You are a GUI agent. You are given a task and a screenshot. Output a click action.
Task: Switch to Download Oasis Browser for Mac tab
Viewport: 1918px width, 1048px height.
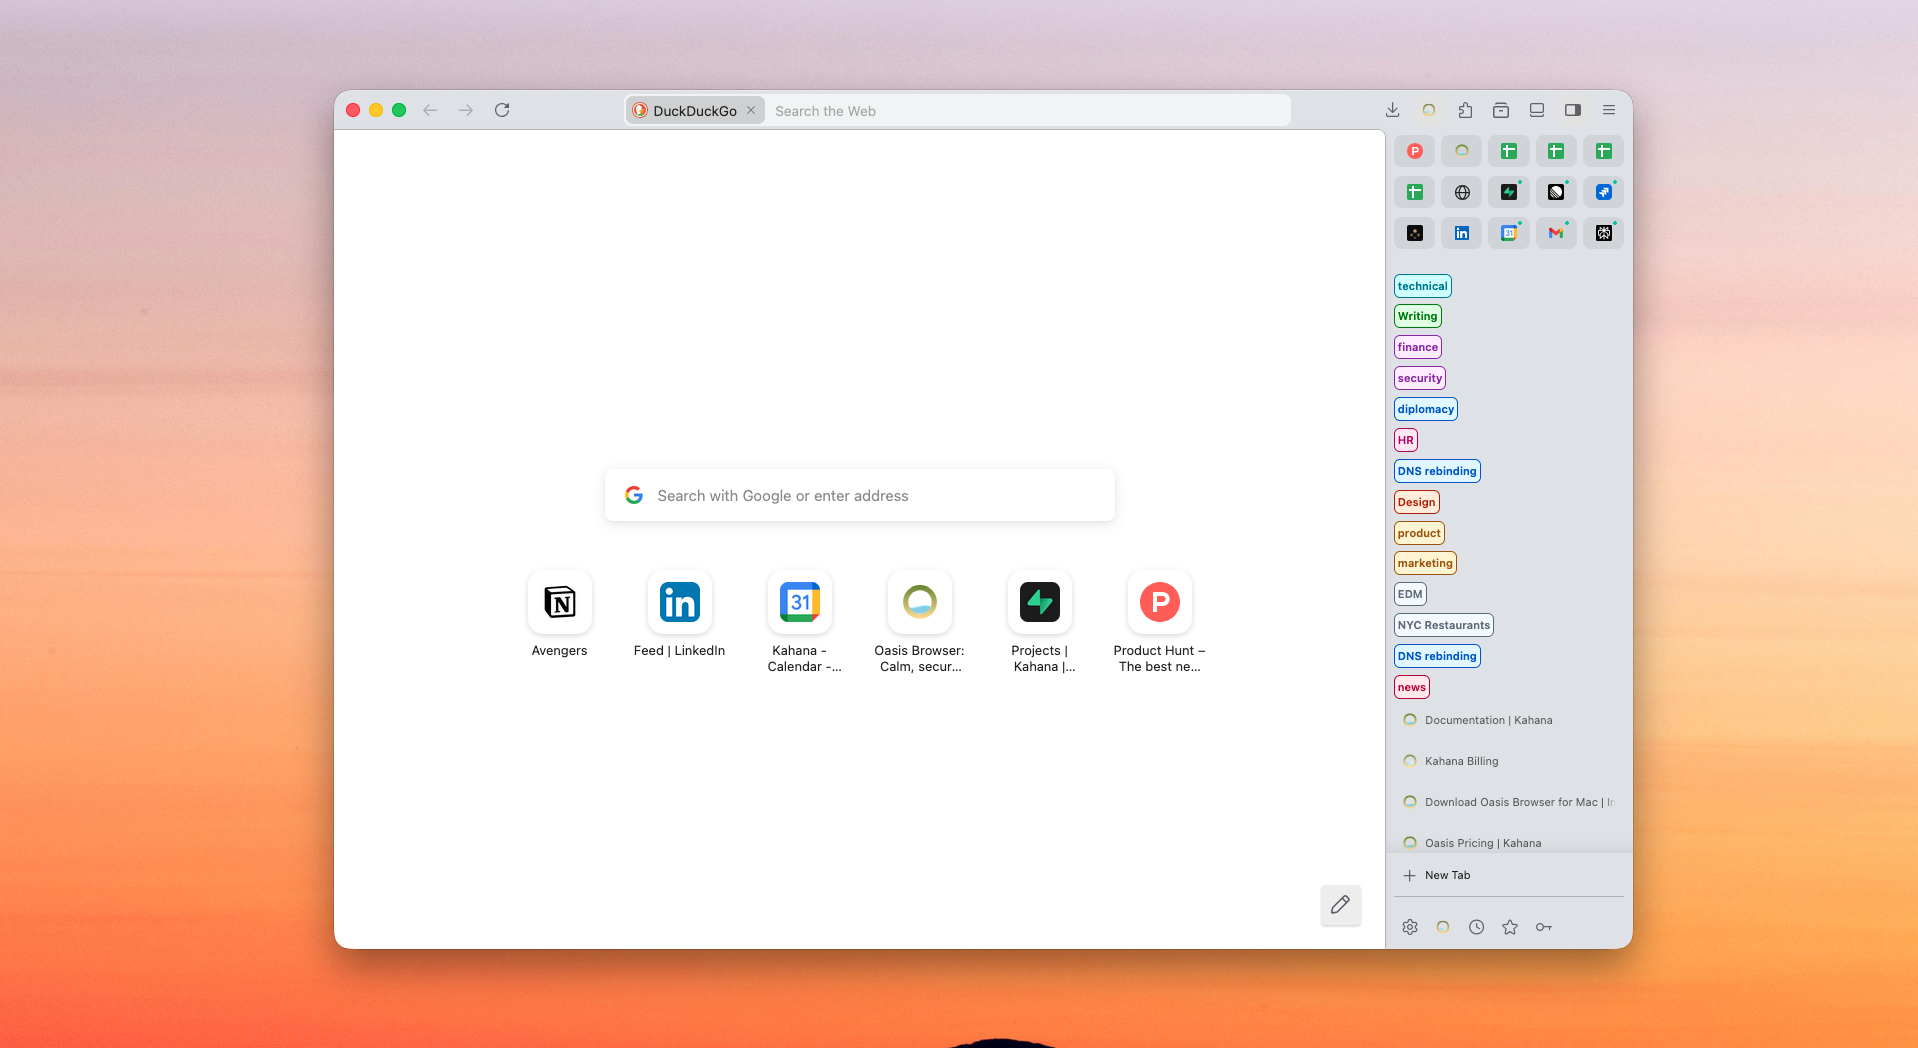tap(1509, 802)
